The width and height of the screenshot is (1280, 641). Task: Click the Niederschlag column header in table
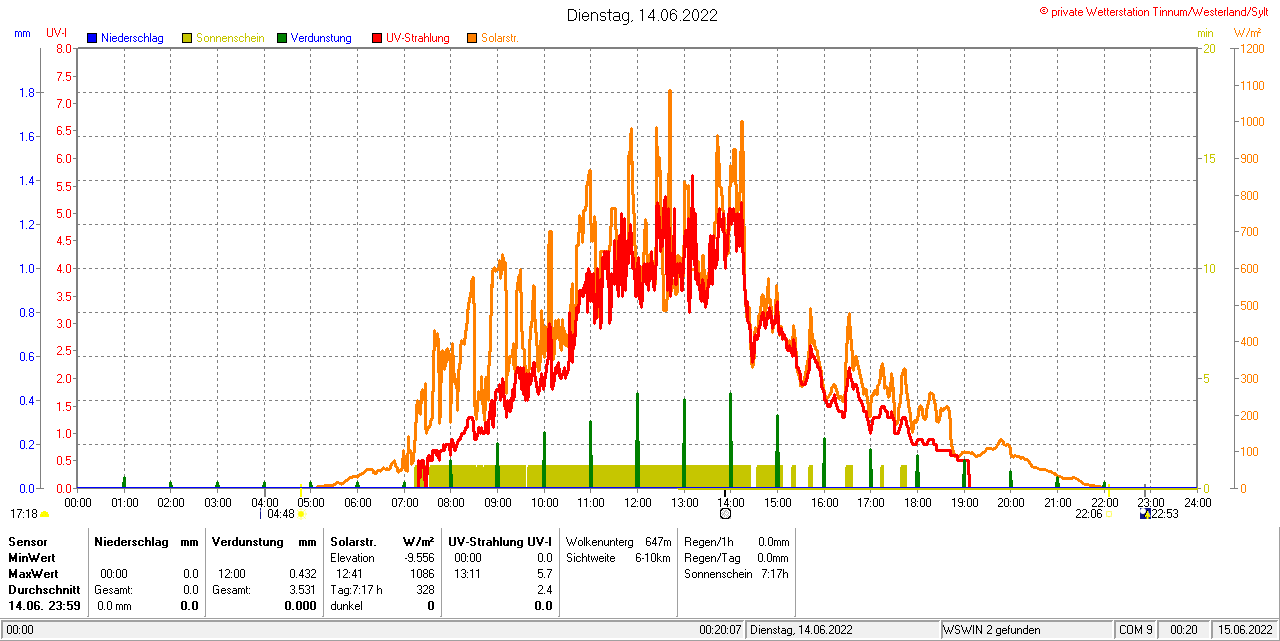pyautogui.click(x=130, y=541)
